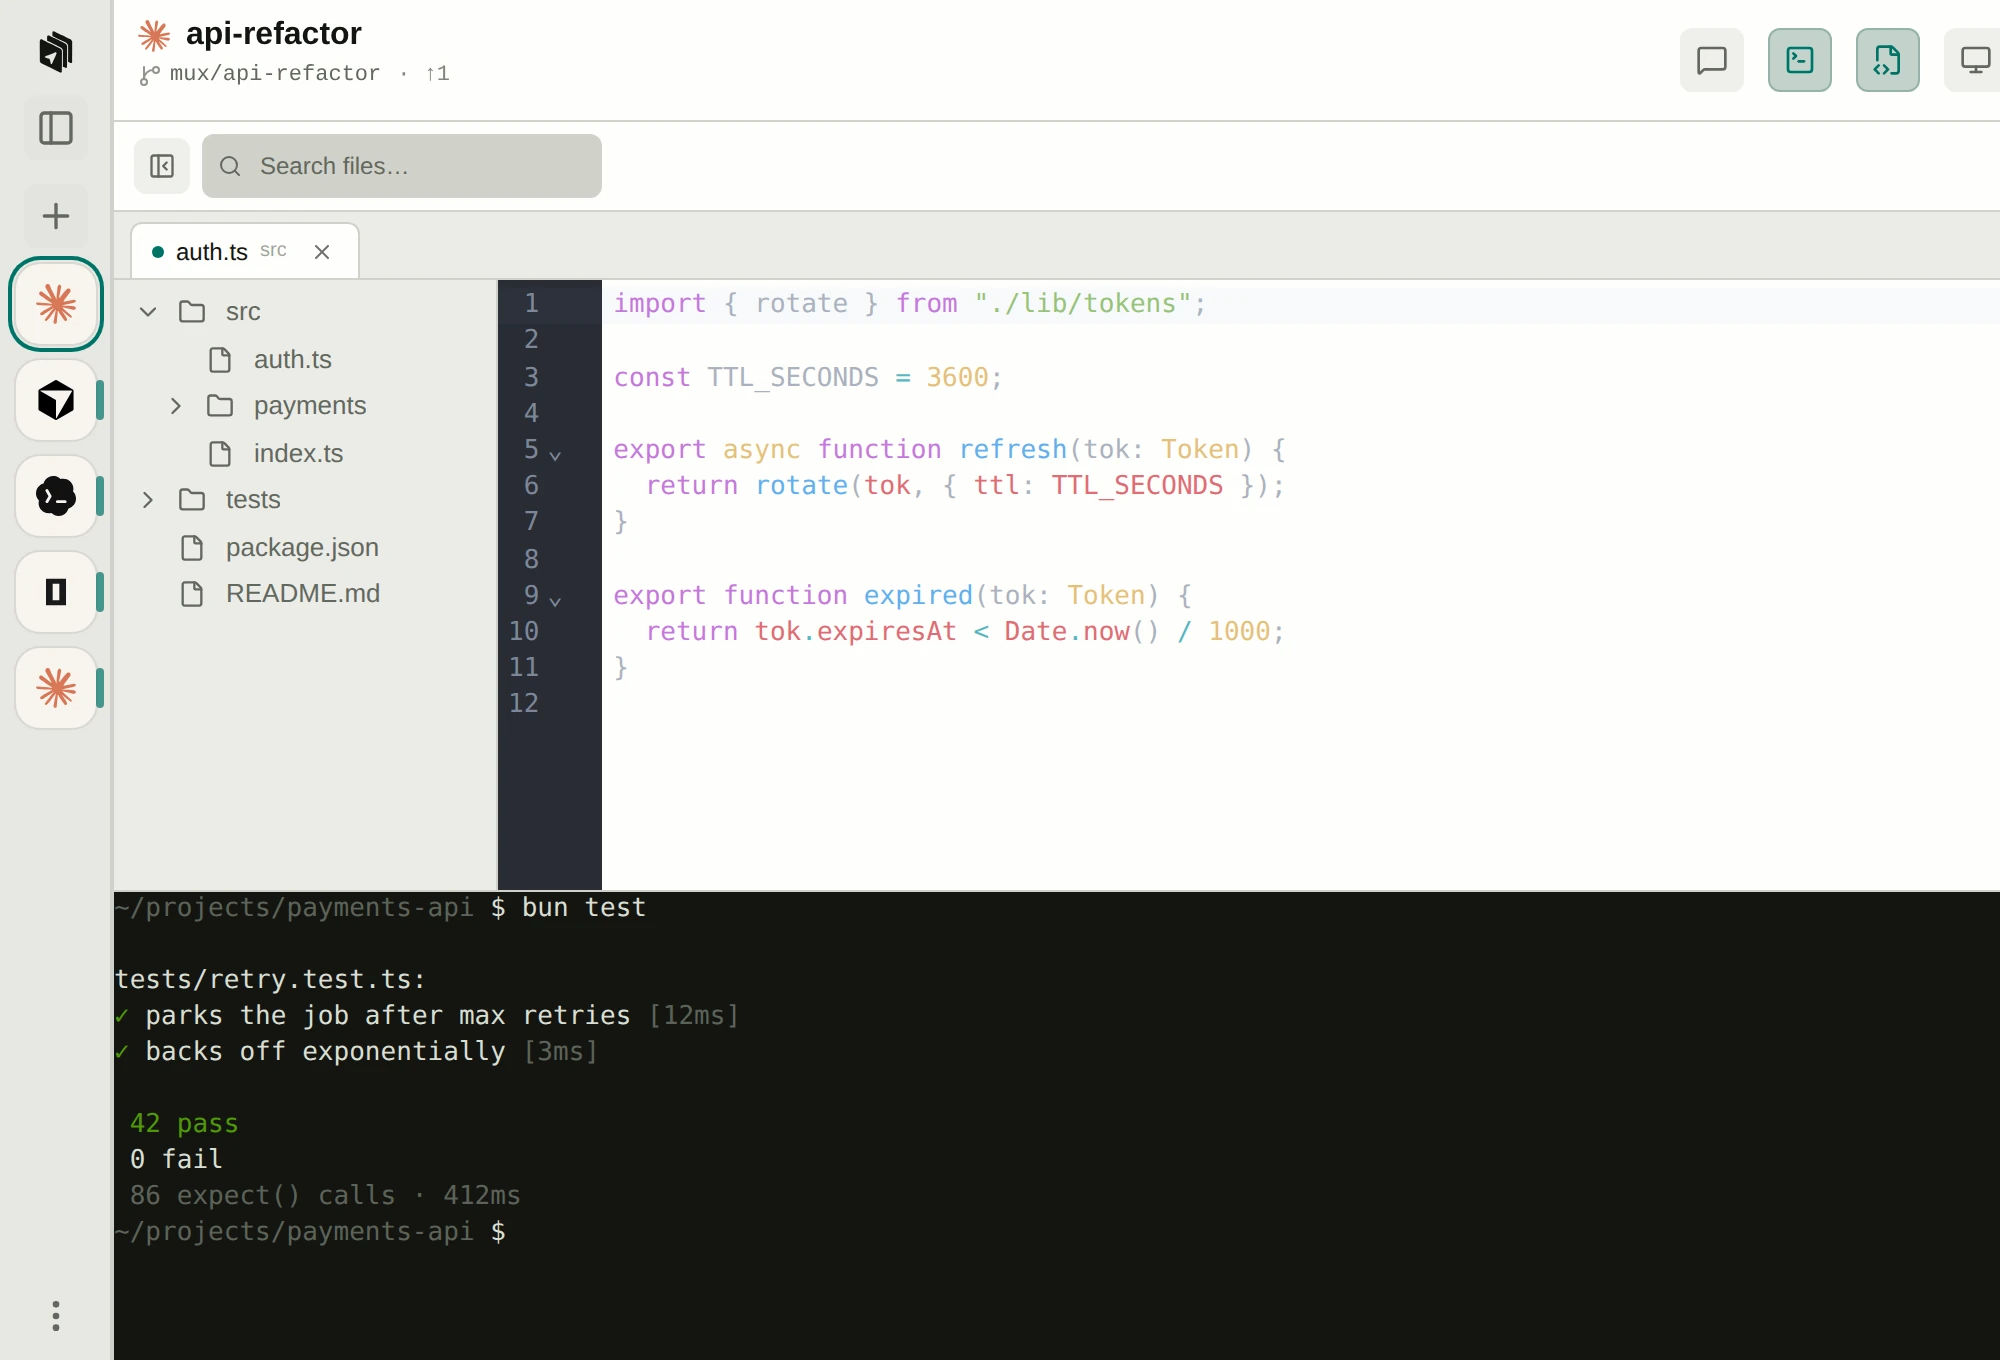This screenshot has height=1360, width=2000.
Task: Select the tests folder
Action: [306, 500]
